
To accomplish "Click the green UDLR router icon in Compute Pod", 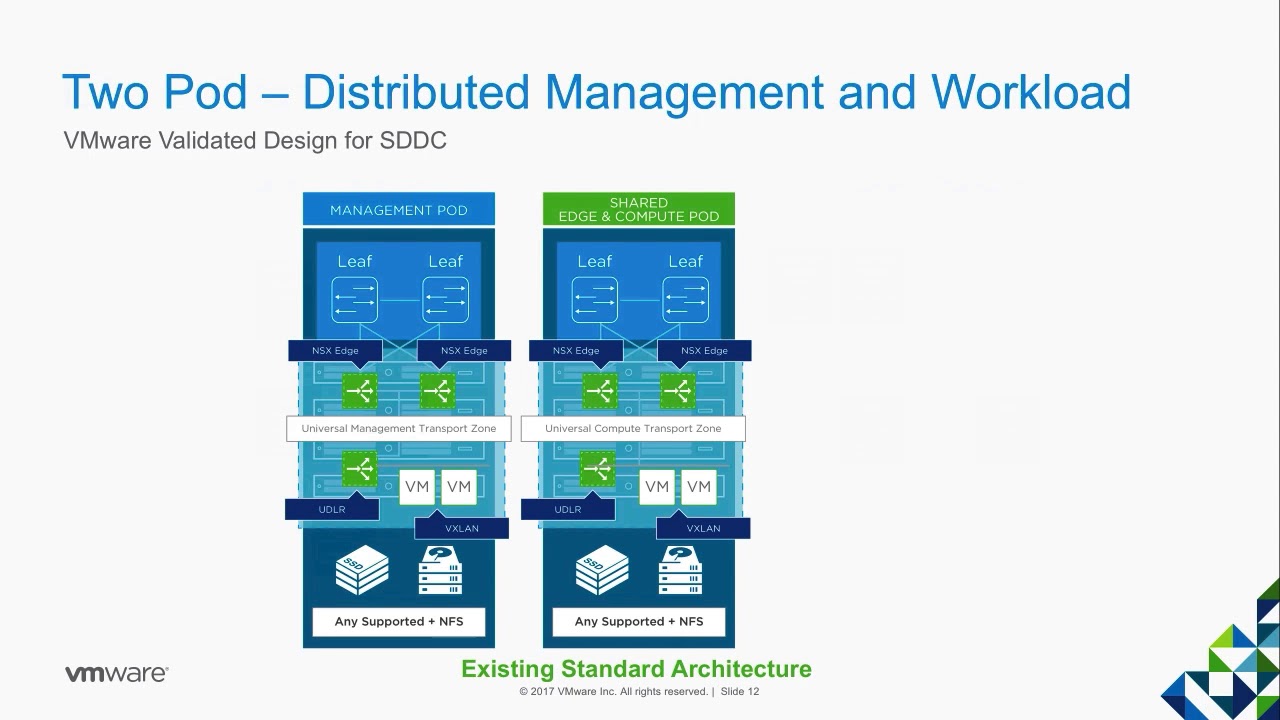I will click(597, 468).
